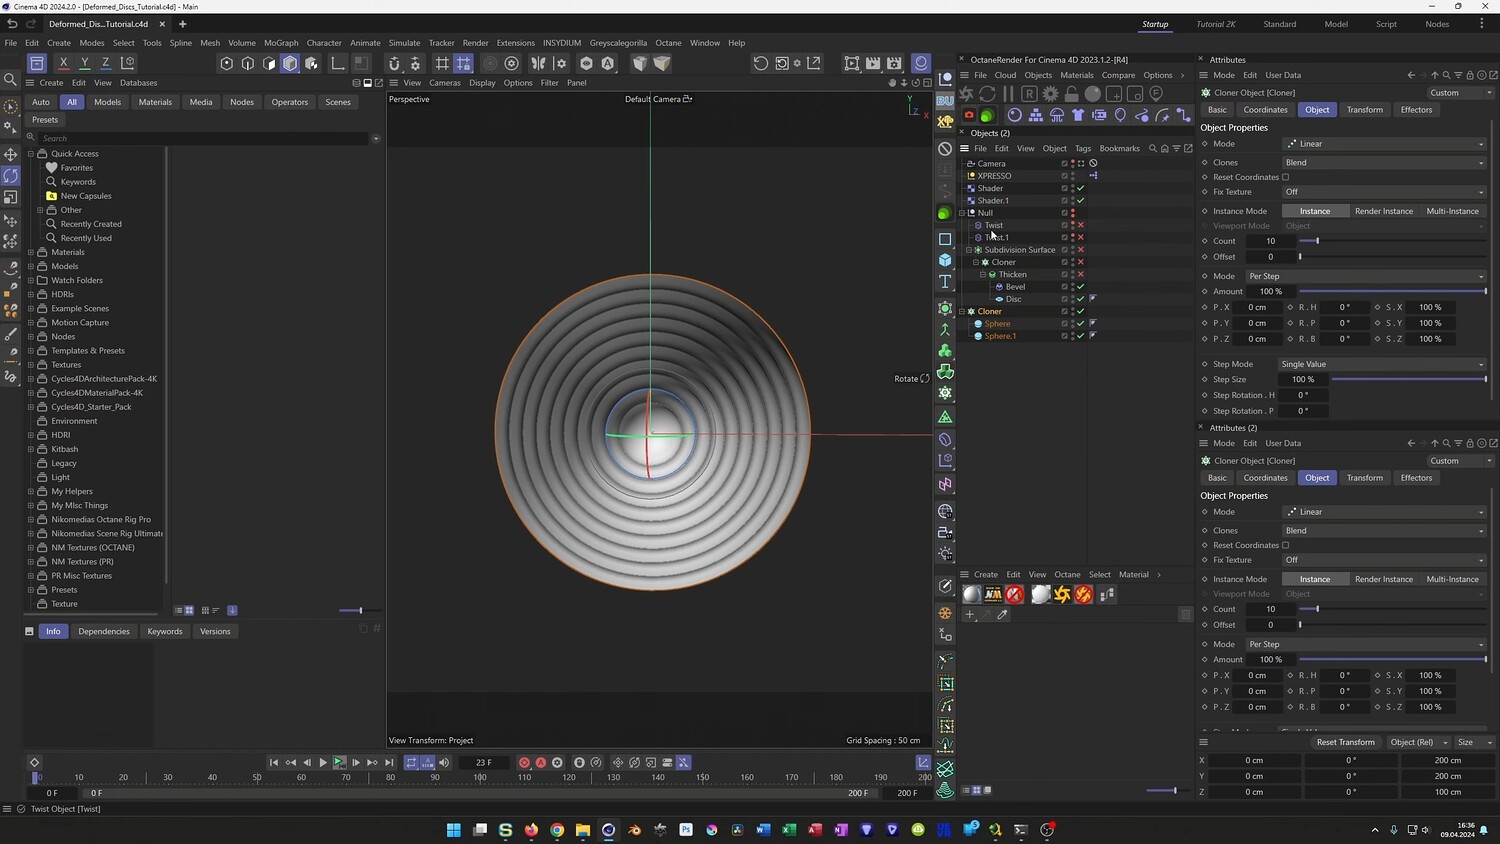Toggle X axis lock in toolbar
This screenshot has width=1500, height=844.
click(63, 63)
